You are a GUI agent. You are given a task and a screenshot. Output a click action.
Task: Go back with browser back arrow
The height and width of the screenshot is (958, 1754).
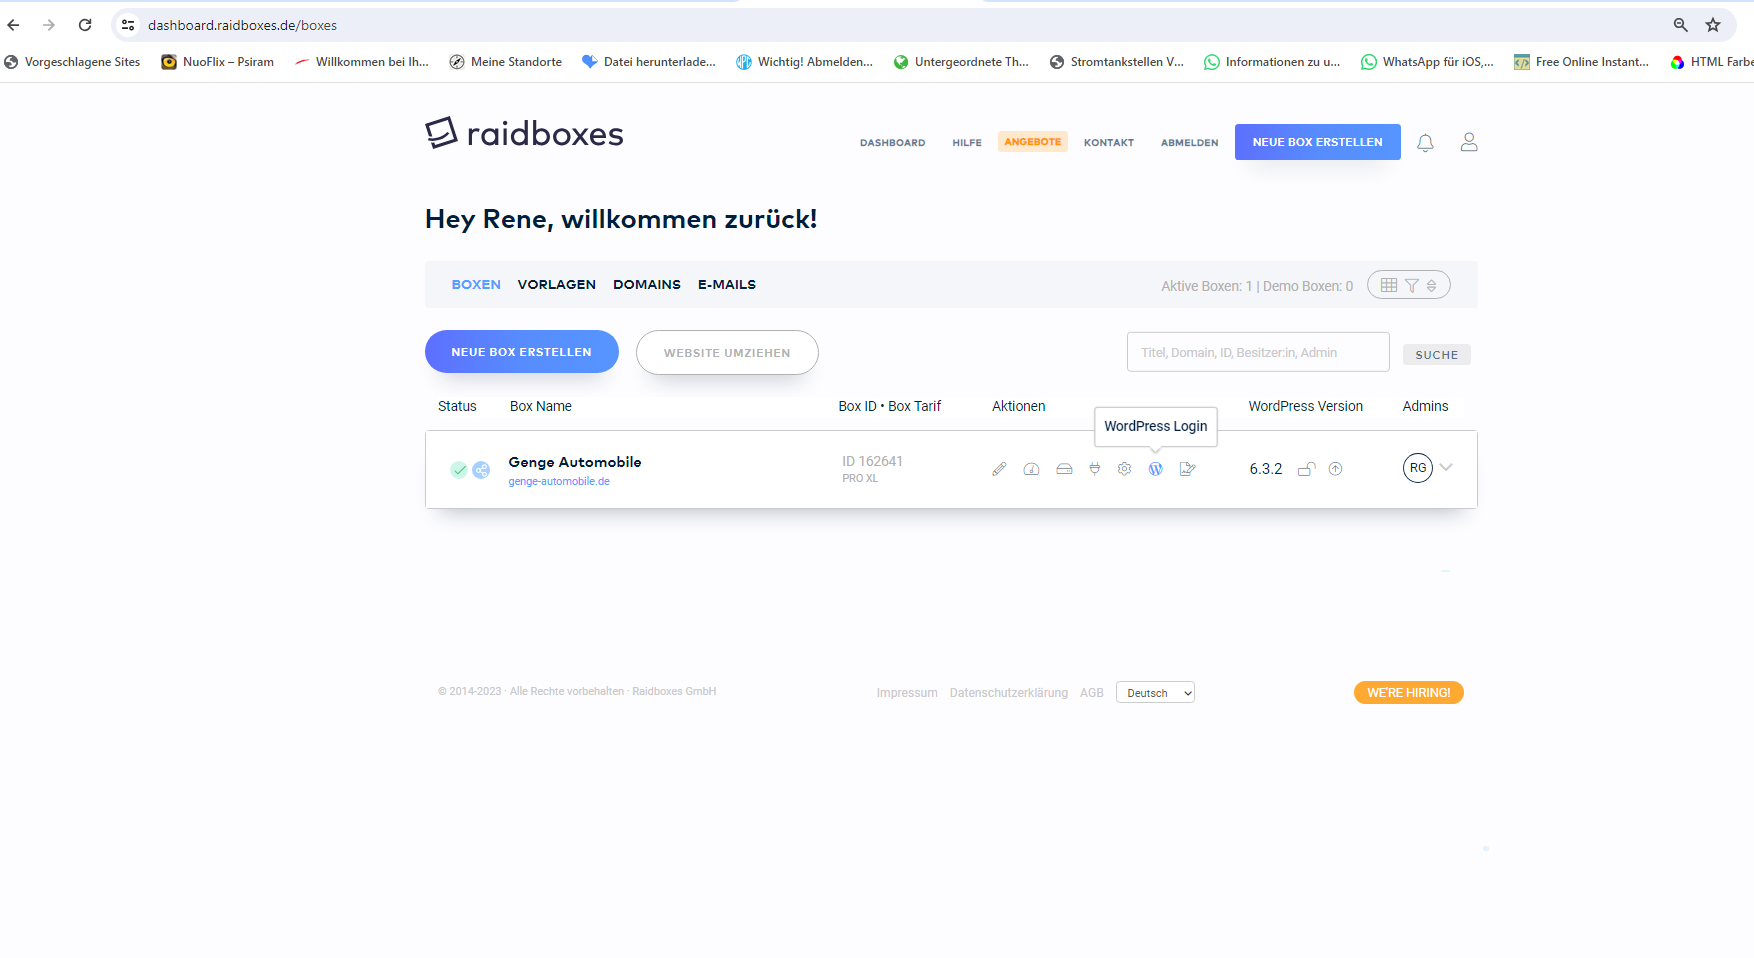pyautogui.click(x=14, y=25)
